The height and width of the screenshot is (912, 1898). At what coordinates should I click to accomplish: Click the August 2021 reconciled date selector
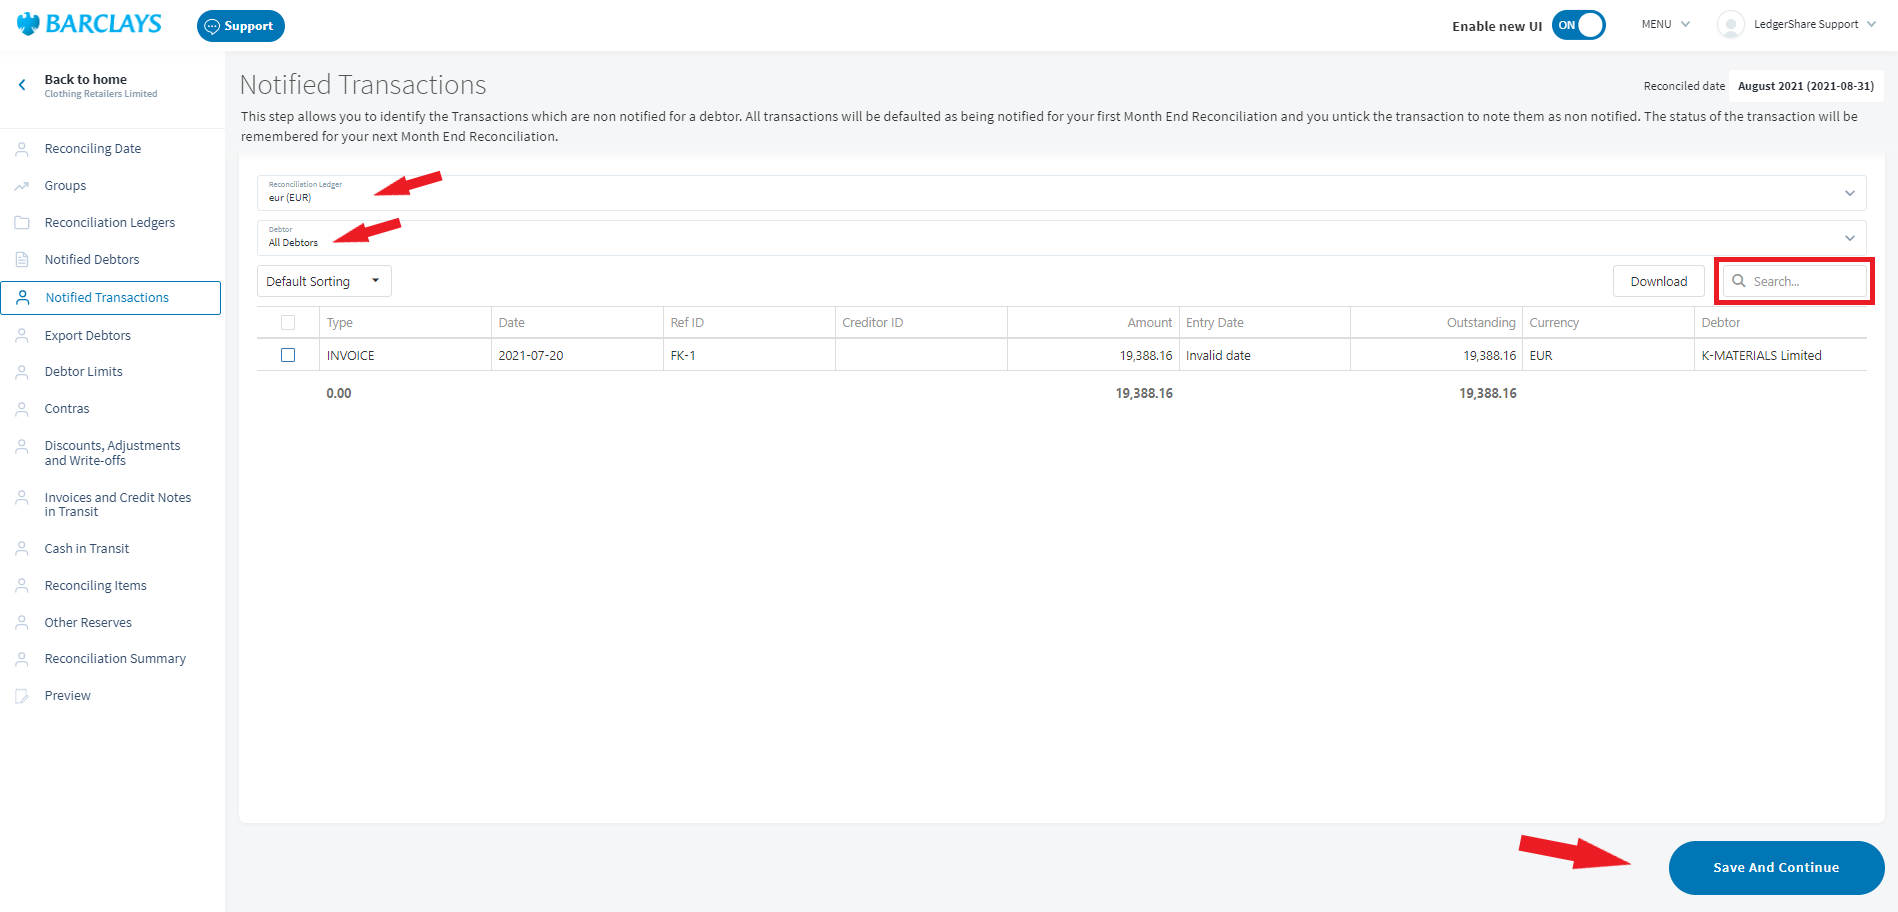[1805, 86]
